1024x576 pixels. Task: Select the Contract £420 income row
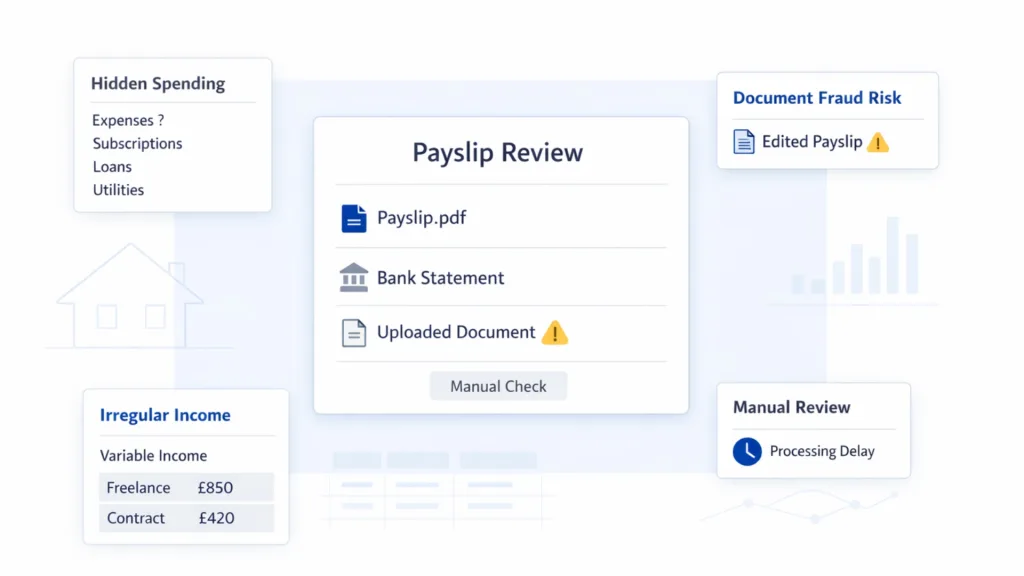coord(186,518)
